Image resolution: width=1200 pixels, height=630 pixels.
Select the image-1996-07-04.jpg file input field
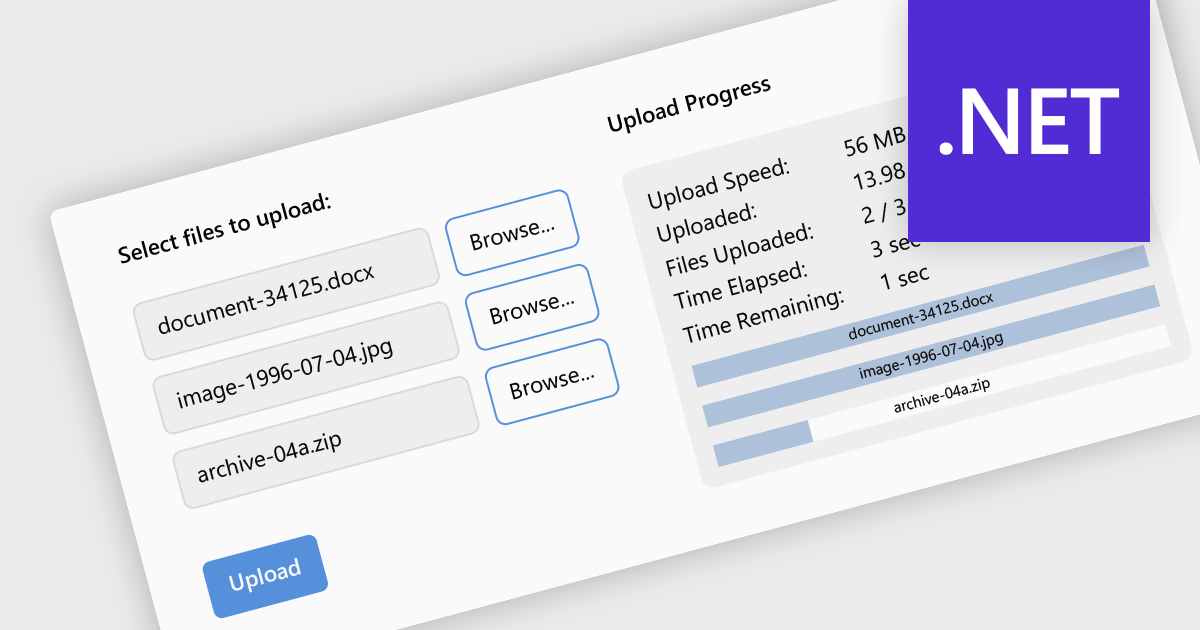click(x=305, y=368)
